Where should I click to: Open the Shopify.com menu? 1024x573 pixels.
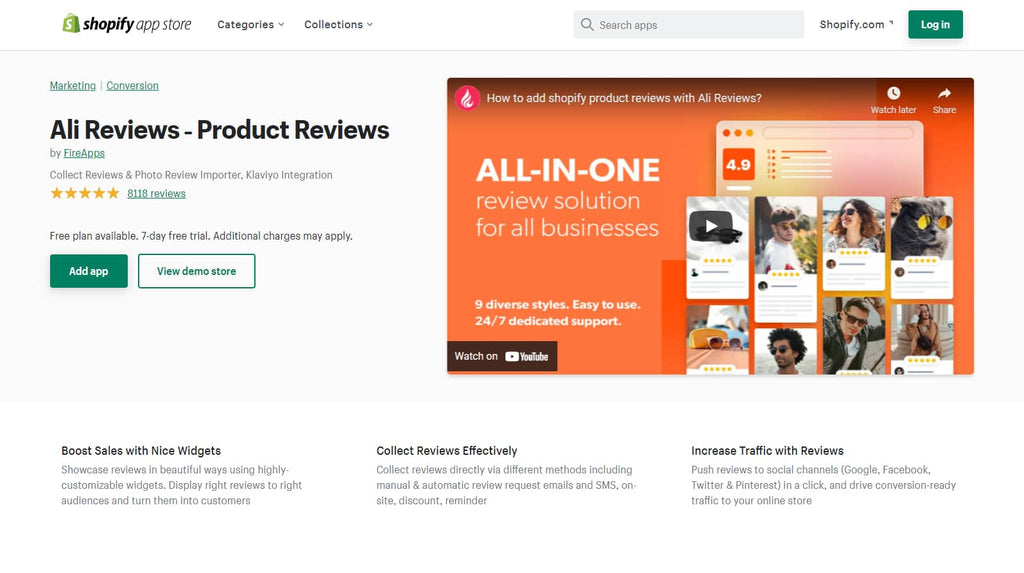(x=856, y=25)
